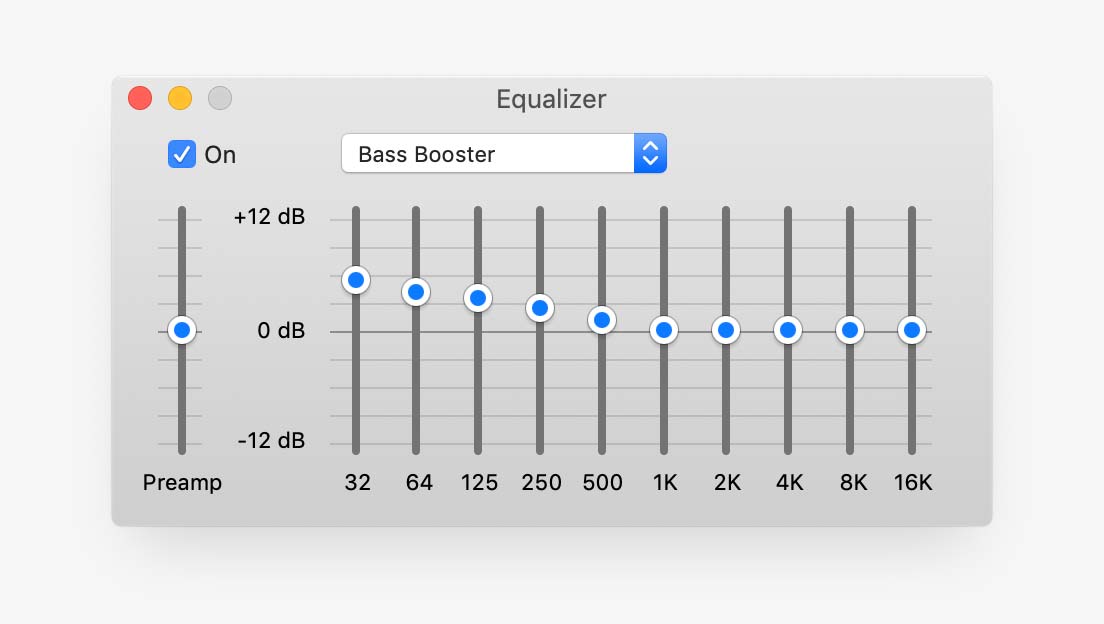Click the top of the Preamp slider track
This screenshot has height=624, width=1104.
182,213
